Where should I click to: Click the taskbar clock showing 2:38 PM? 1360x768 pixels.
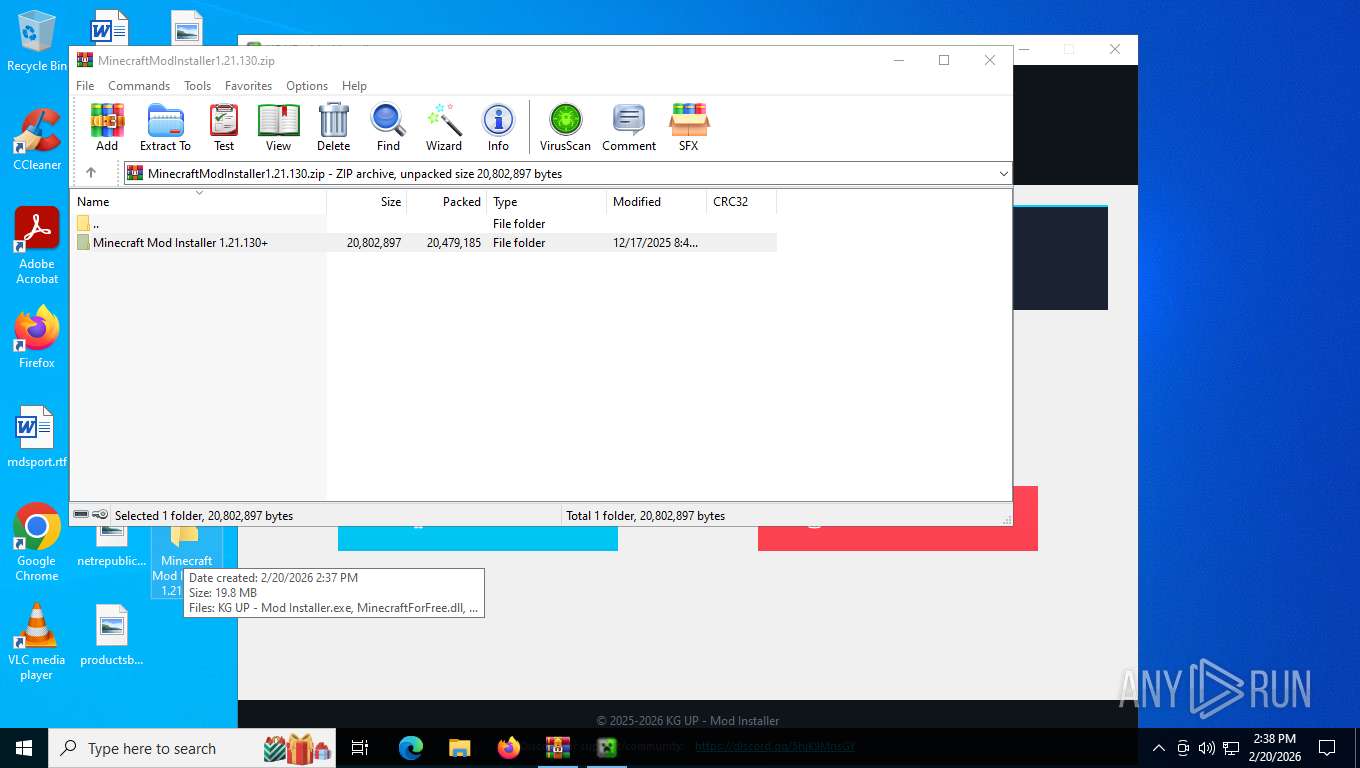tap(1274, 748)
